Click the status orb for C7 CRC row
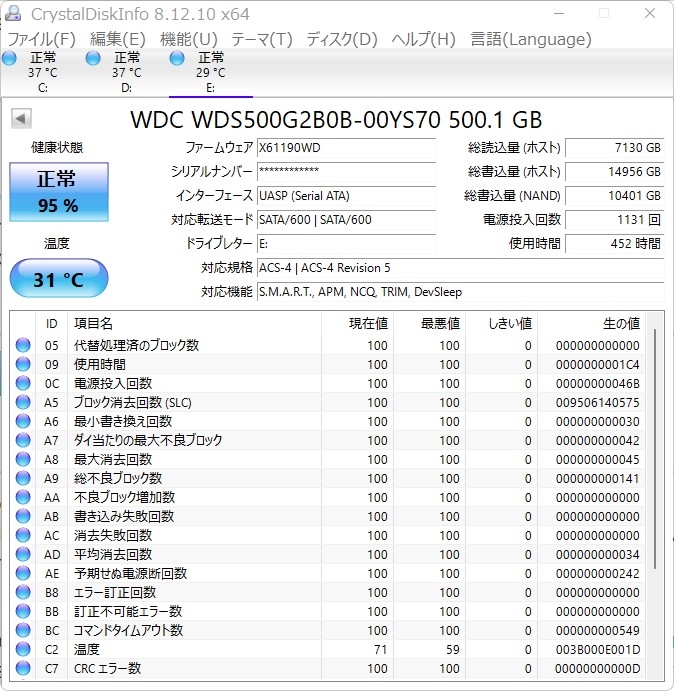 pos(23,668)
